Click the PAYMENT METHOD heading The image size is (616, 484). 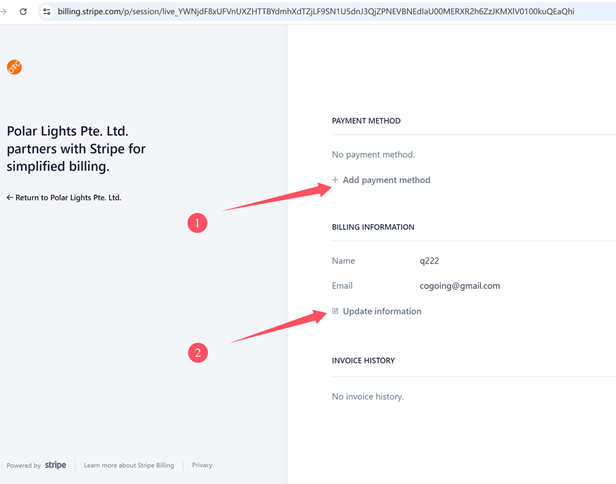366,121
